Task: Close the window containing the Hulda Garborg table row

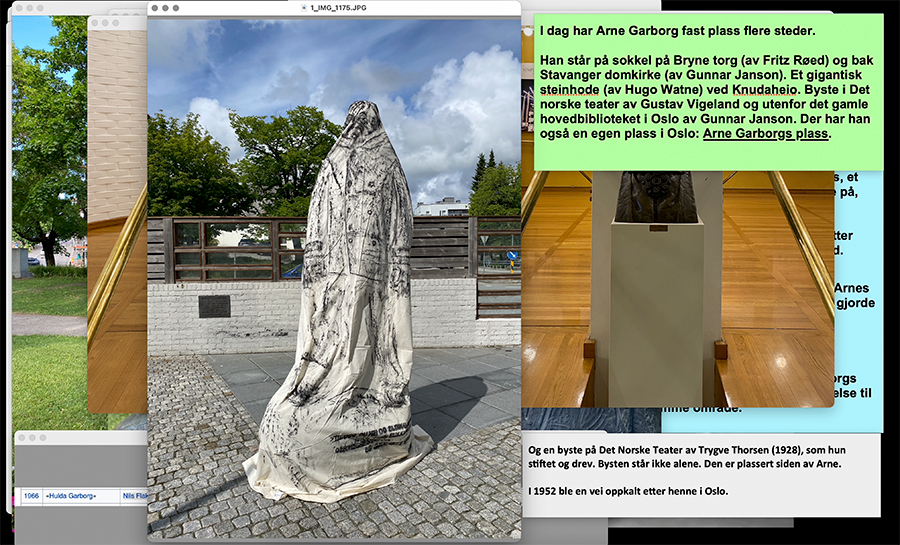Action: pos(22,438)
